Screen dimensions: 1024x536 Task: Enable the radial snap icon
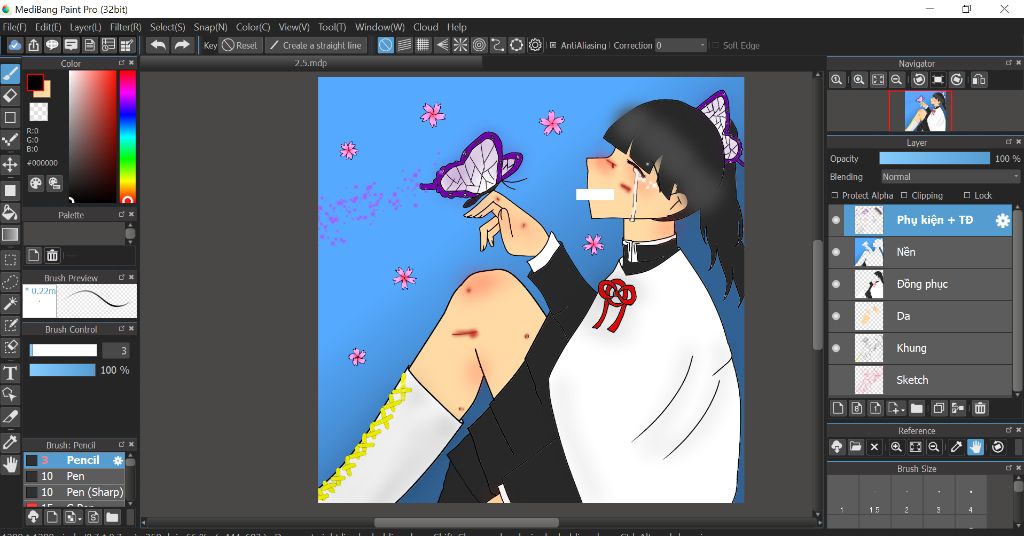point(460,45)
